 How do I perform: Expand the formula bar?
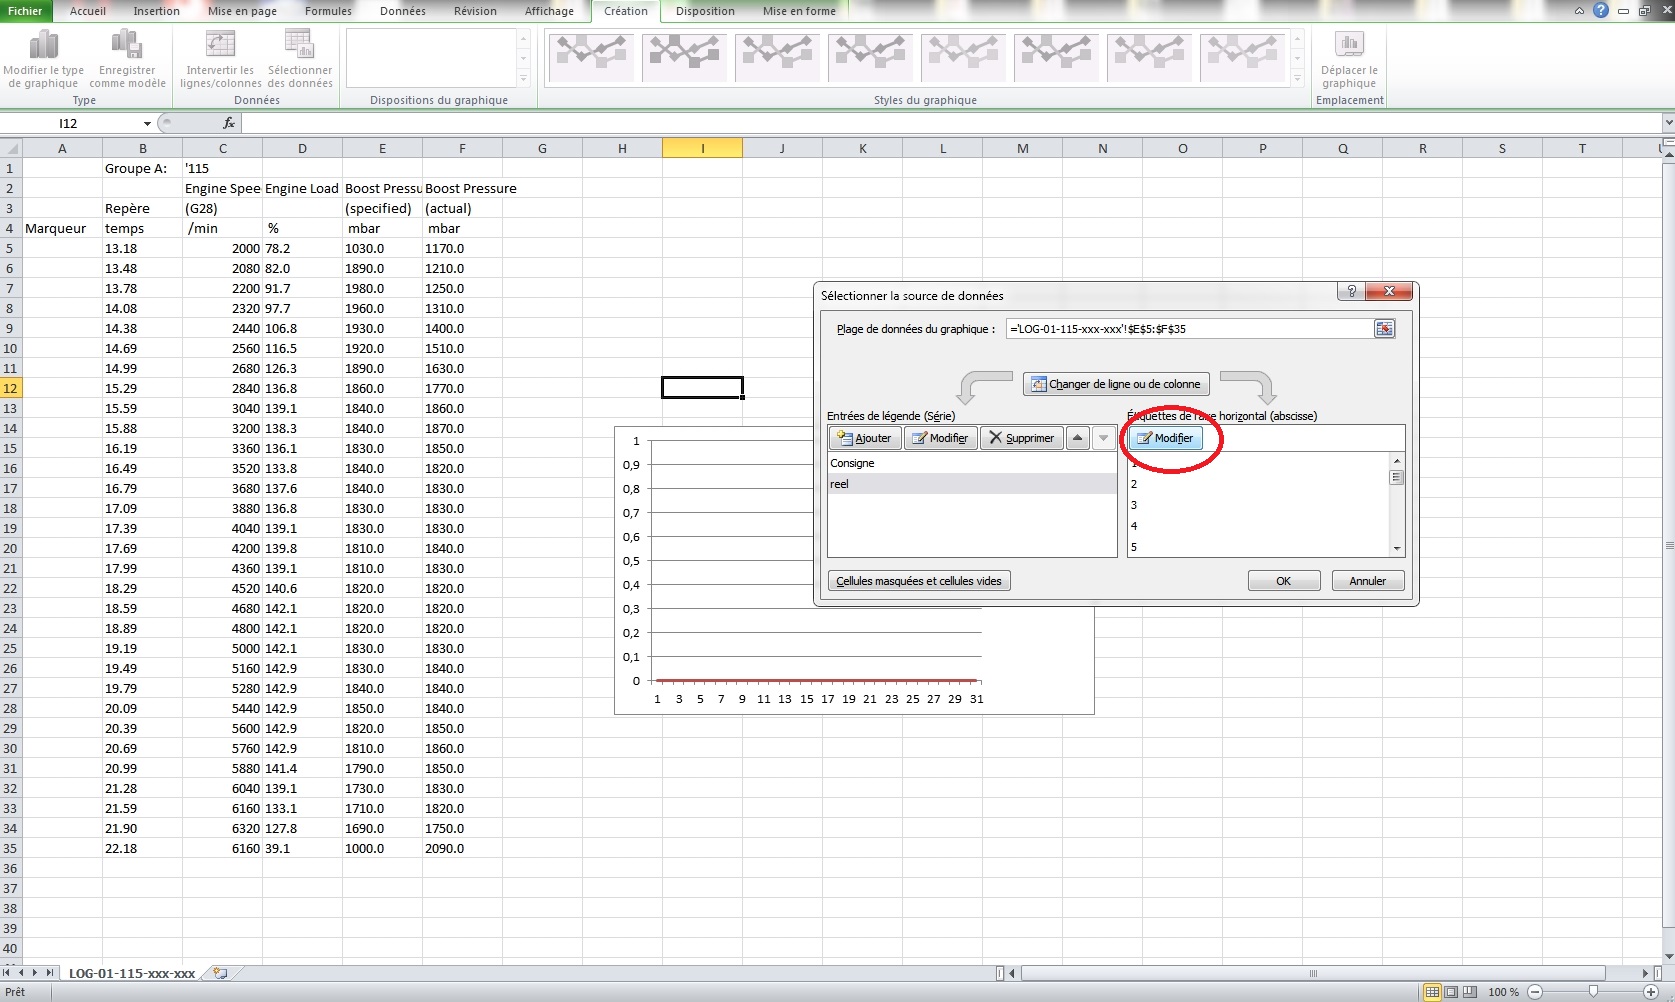(1667, 123)
